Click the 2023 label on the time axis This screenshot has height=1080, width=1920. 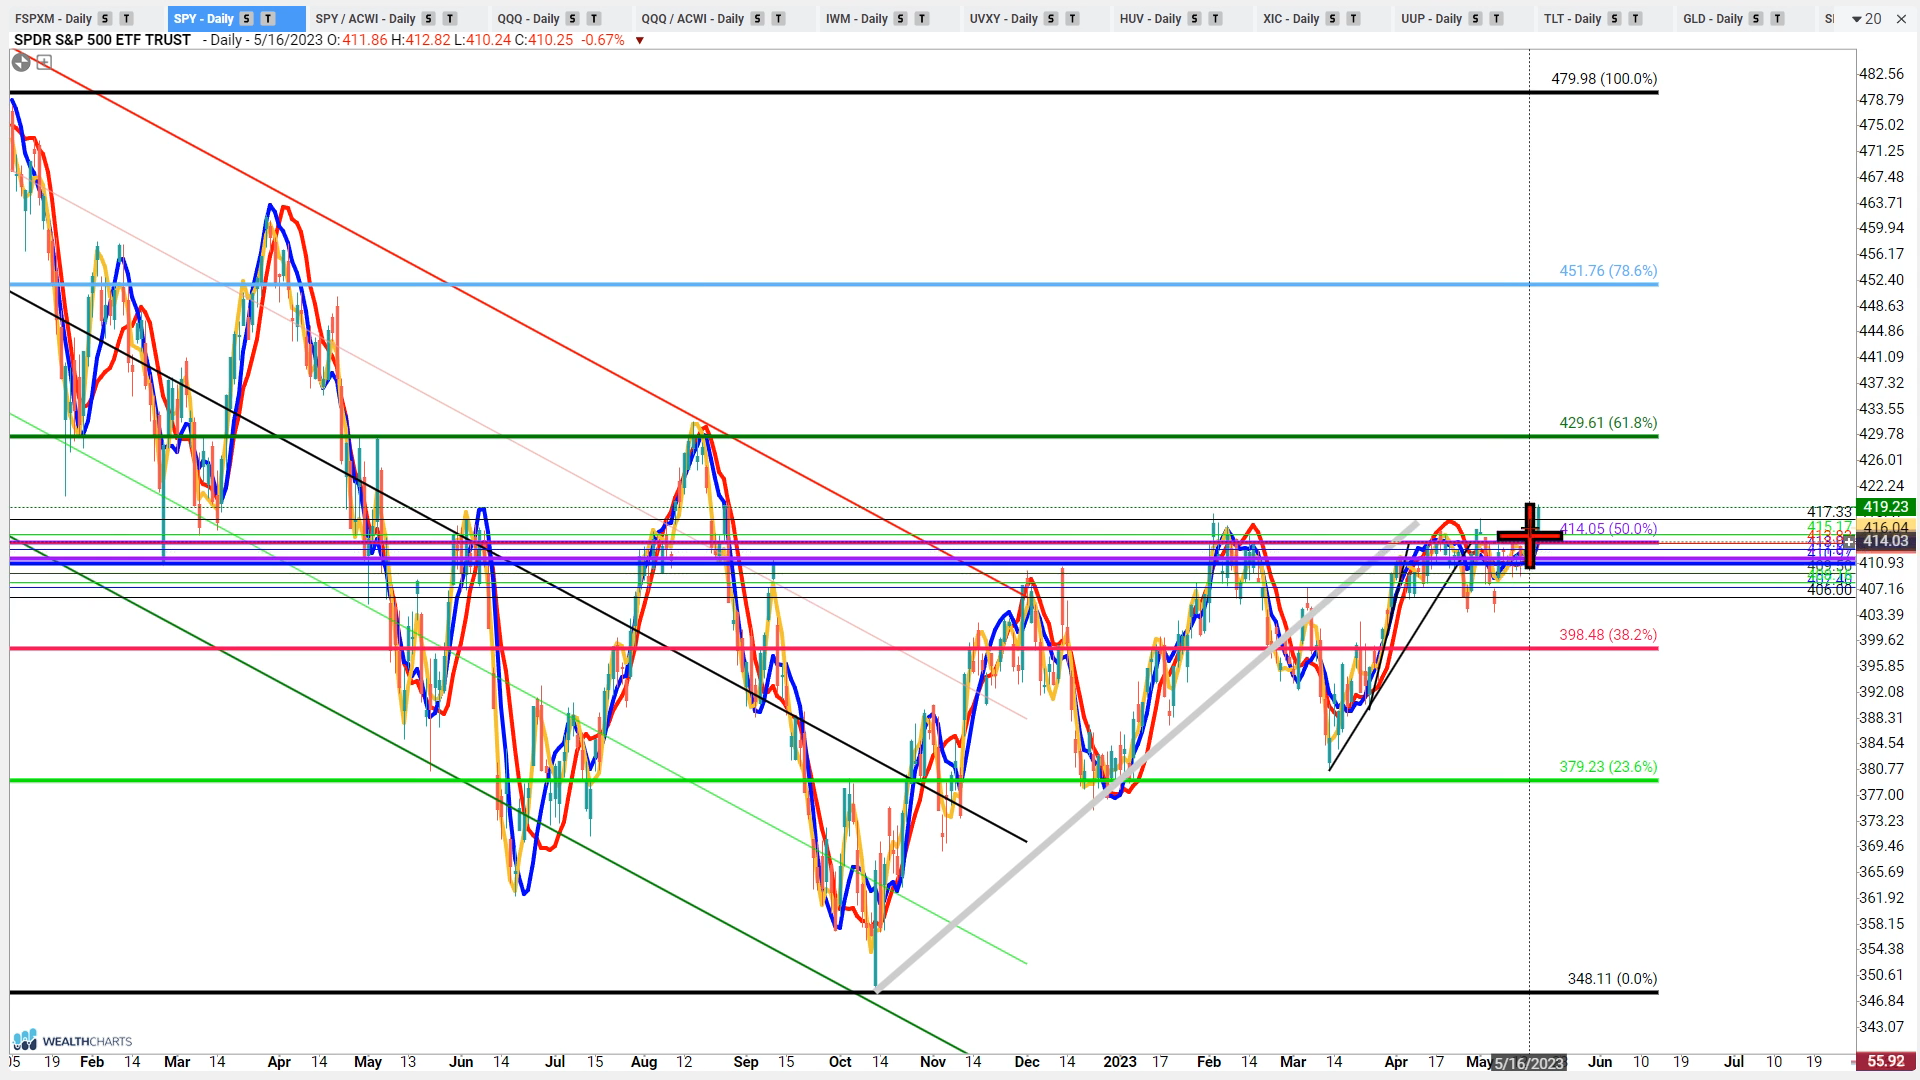[x=1120, y=1062]
